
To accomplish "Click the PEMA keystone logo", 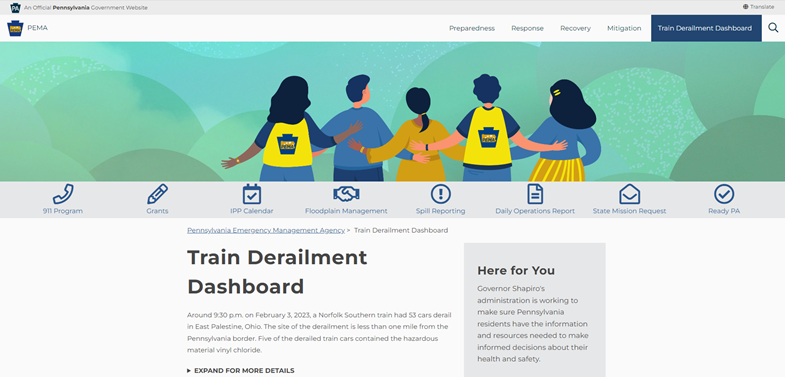I will (x=15, y=28).
